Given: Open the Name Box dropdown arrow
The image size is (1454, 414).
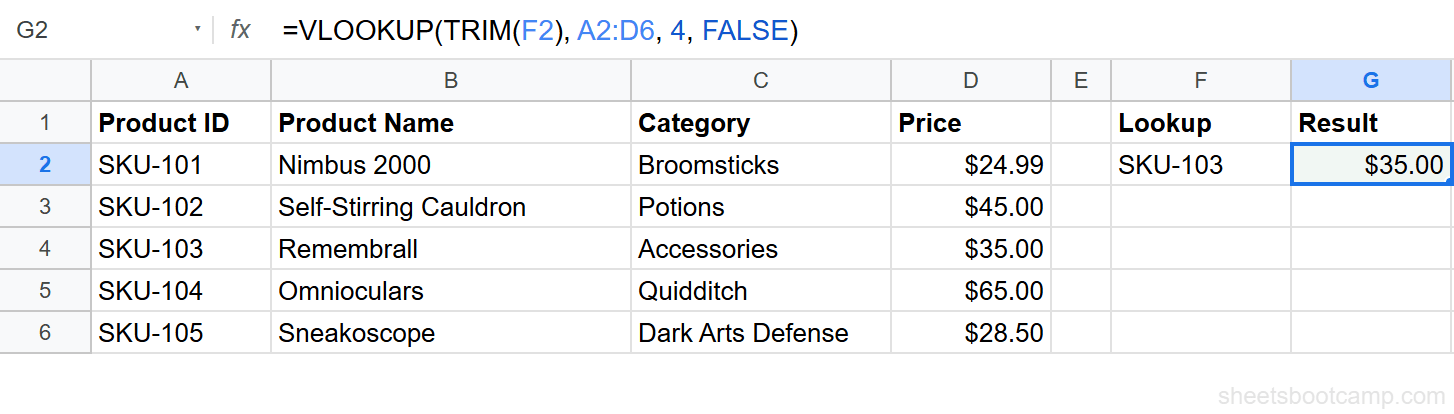Looking at the screenshot, I should pyautogui.click(x=198, y=30).
